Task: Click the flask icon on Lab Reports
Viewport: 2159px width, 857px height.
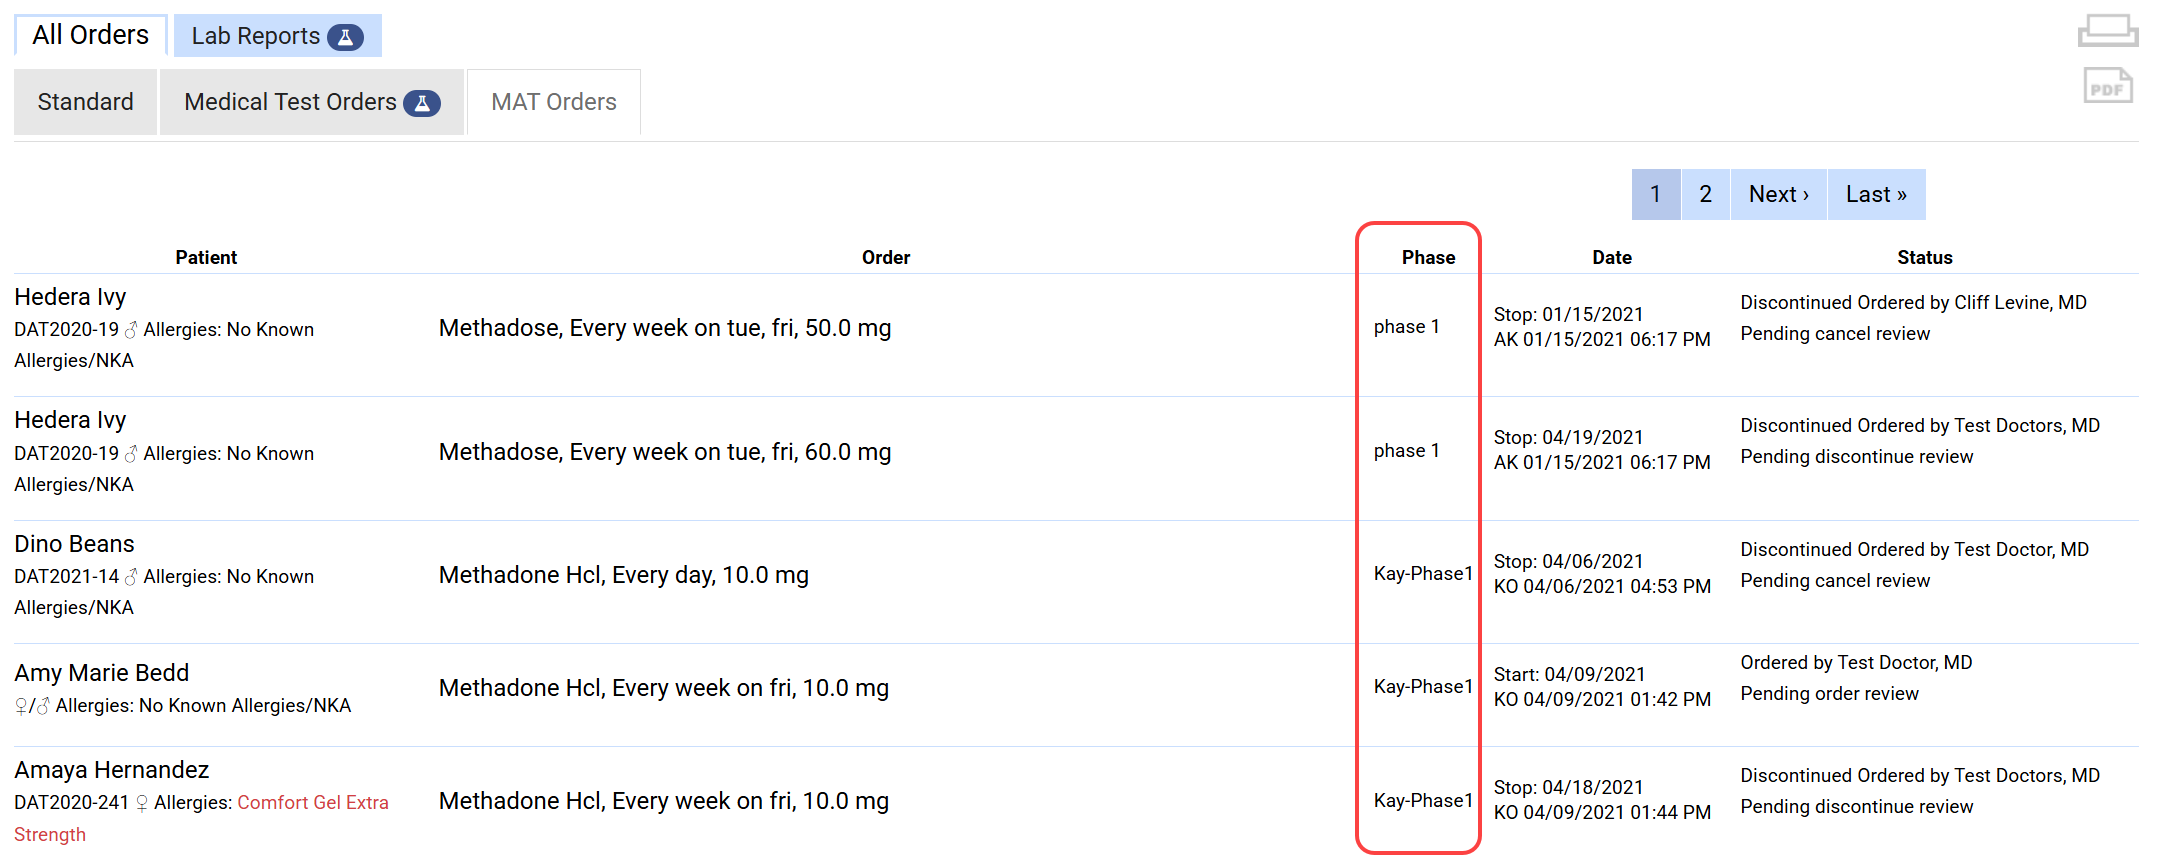Action: (x=345, y=37)
